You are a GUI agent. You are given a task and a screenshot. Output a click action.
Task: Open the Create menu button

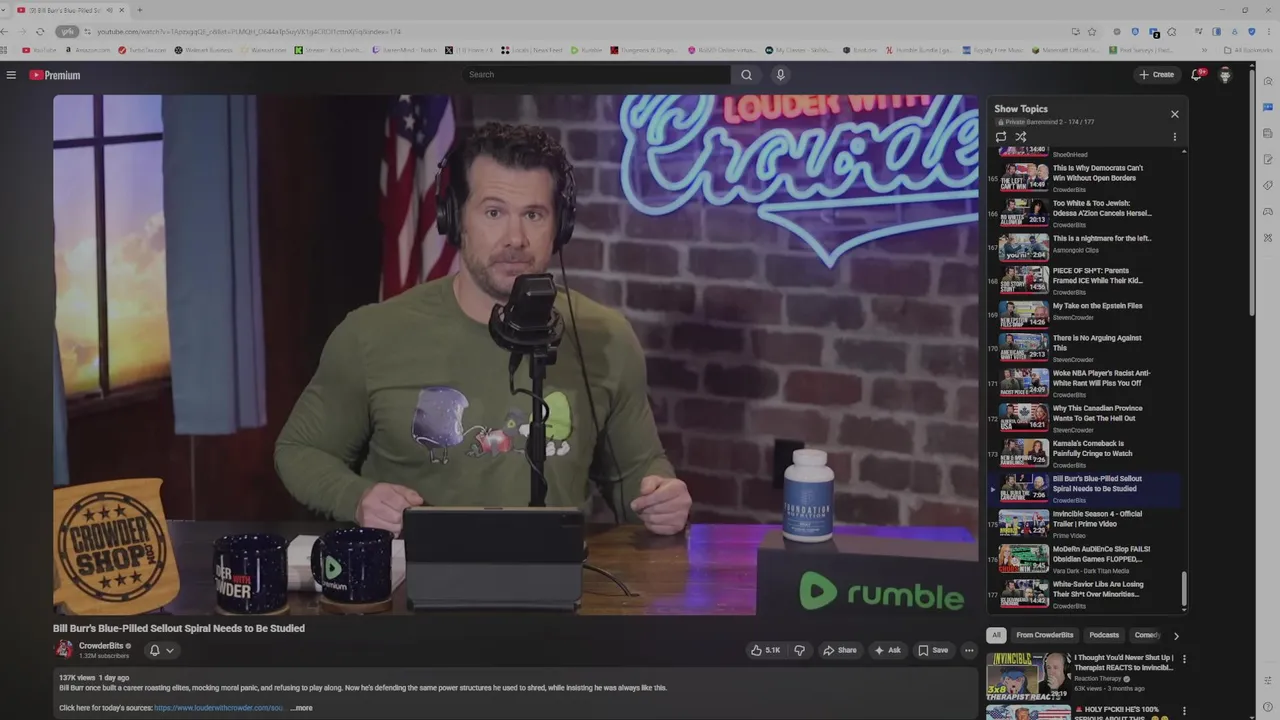click(1157, 75)
